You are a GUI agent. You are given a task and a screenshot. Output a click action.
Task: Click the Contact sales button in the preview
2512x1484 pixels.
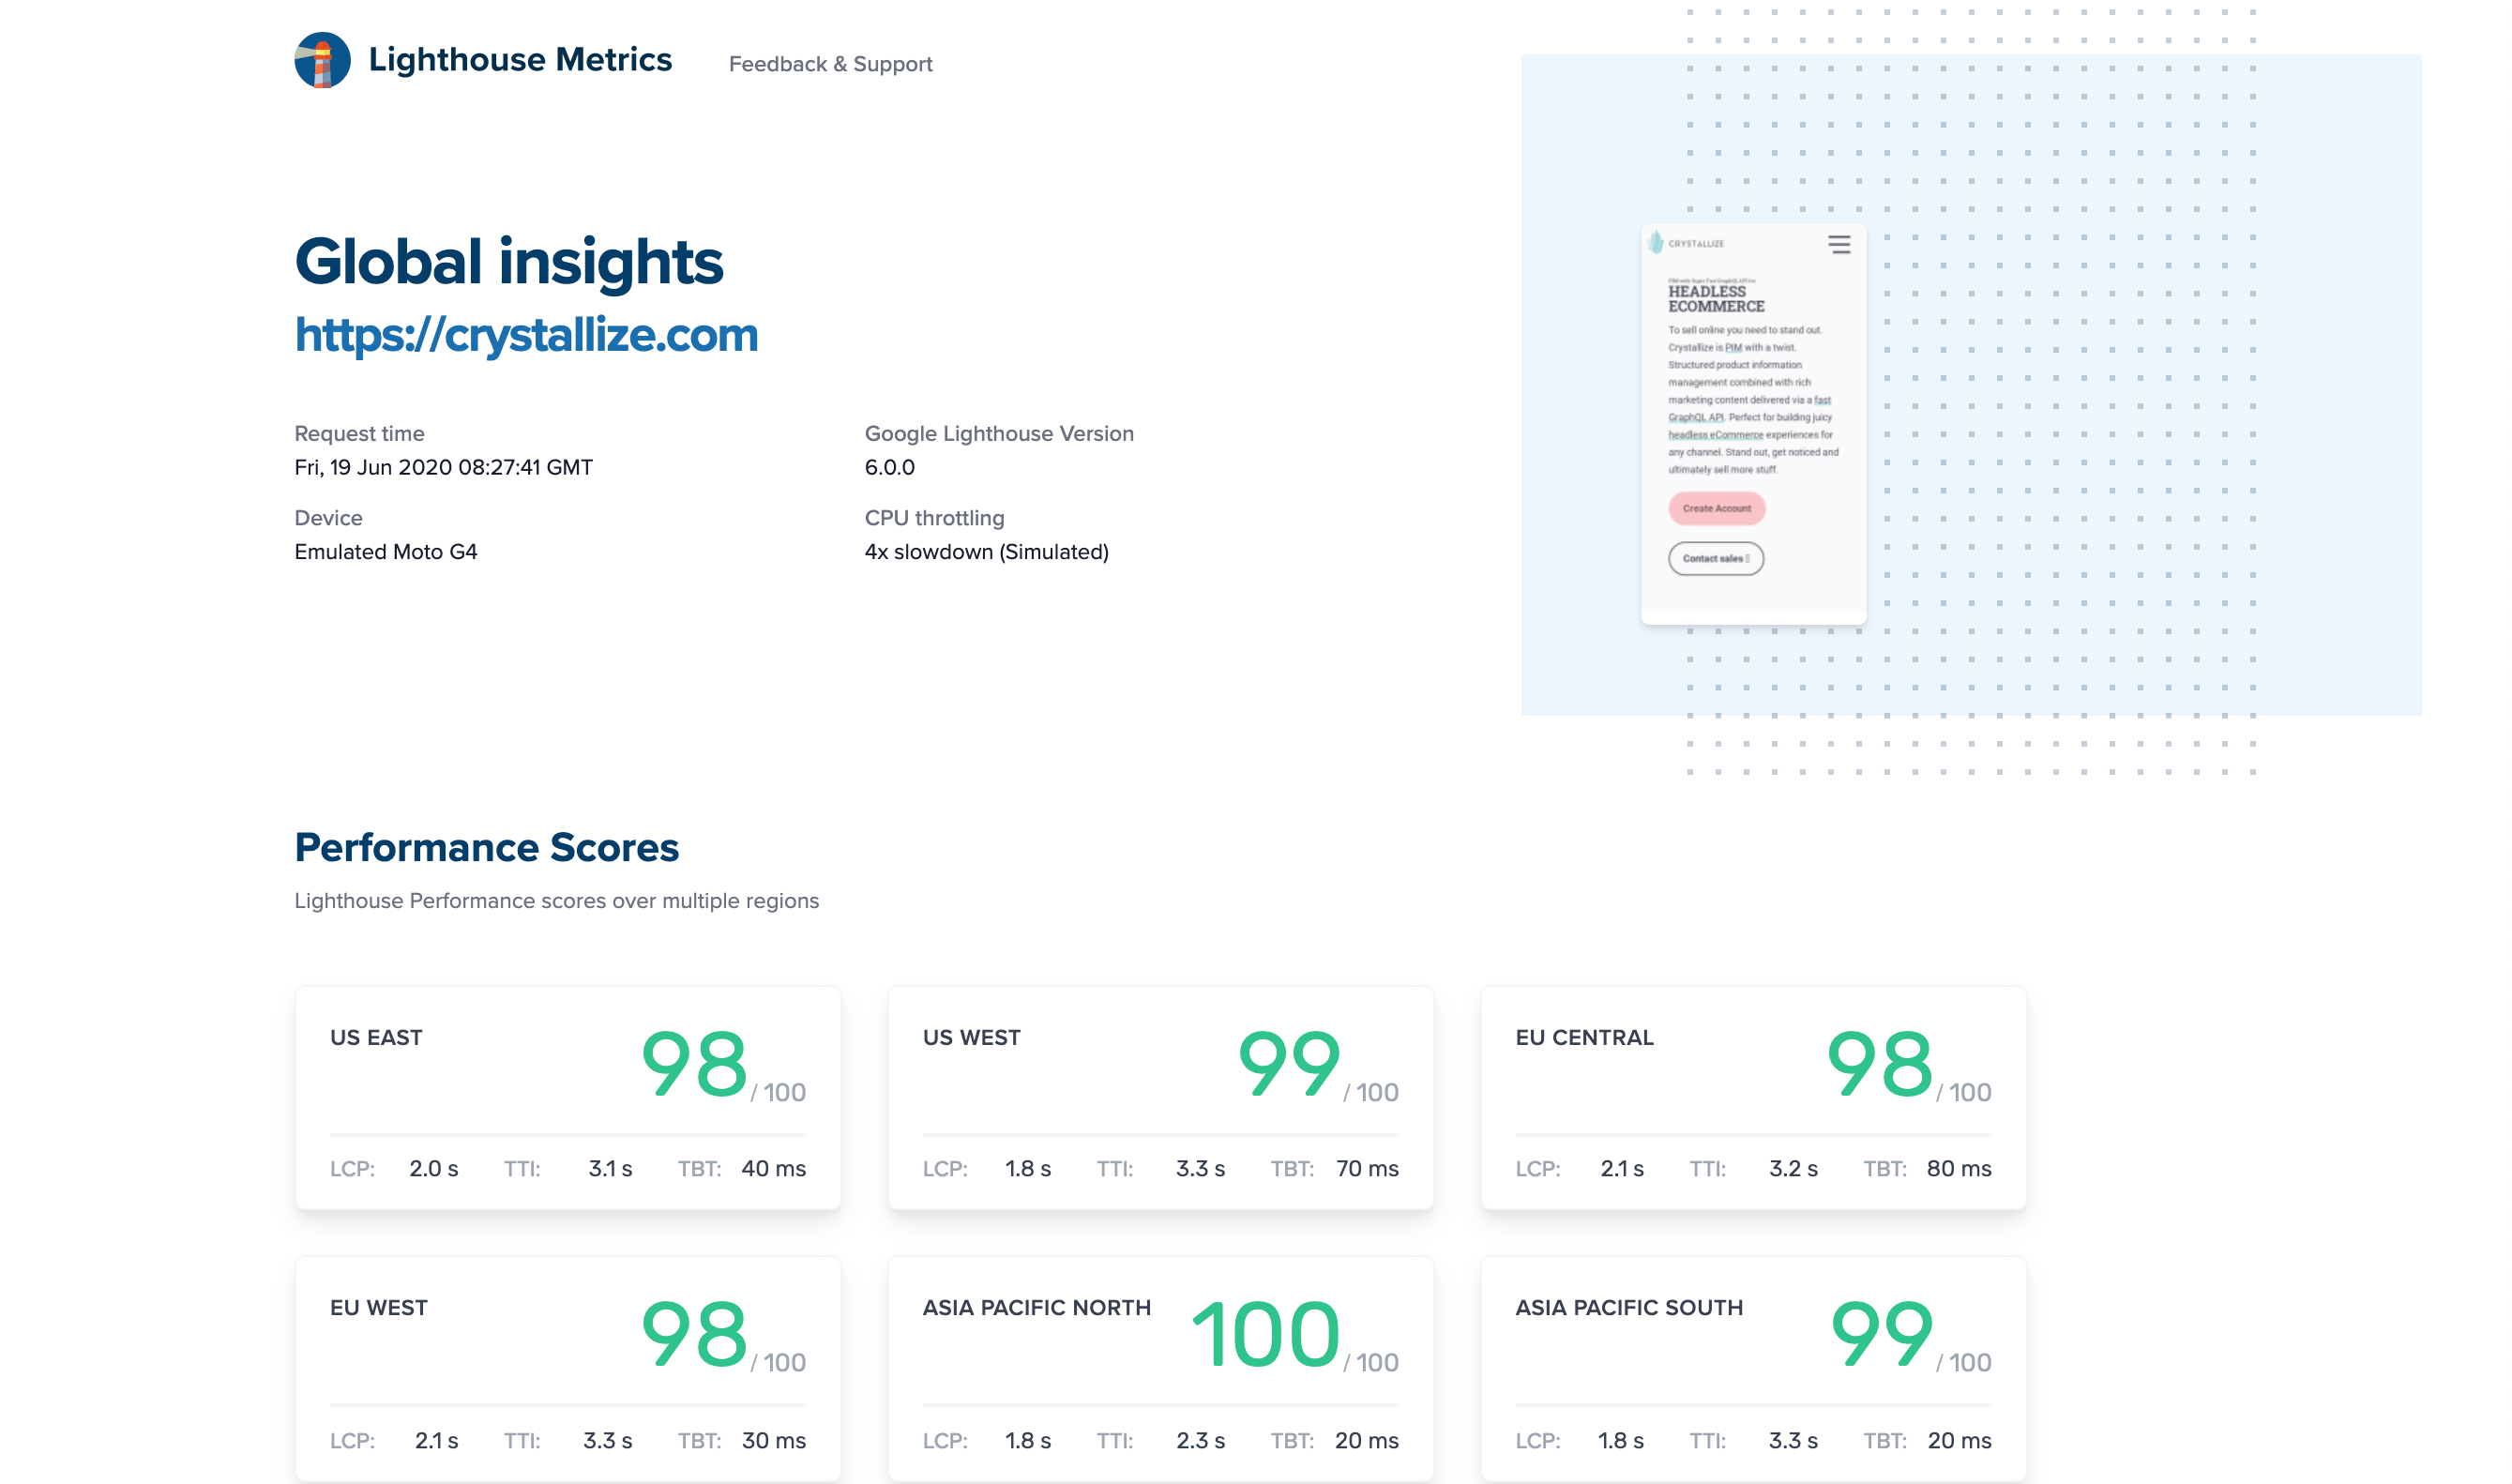point(1715,558)
